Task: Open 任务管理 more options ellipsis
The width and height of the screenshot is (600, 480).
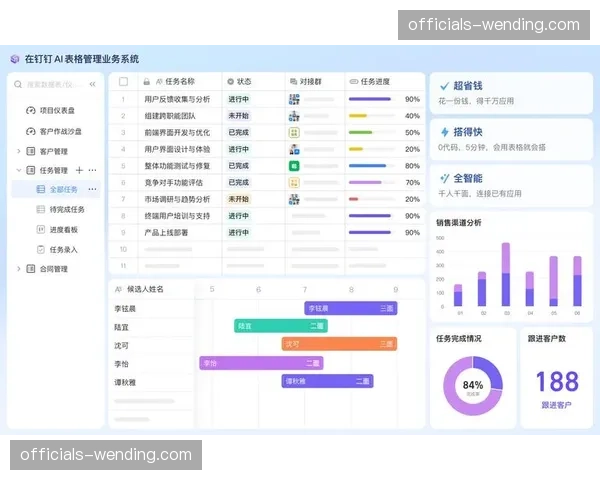Action: 93,170
